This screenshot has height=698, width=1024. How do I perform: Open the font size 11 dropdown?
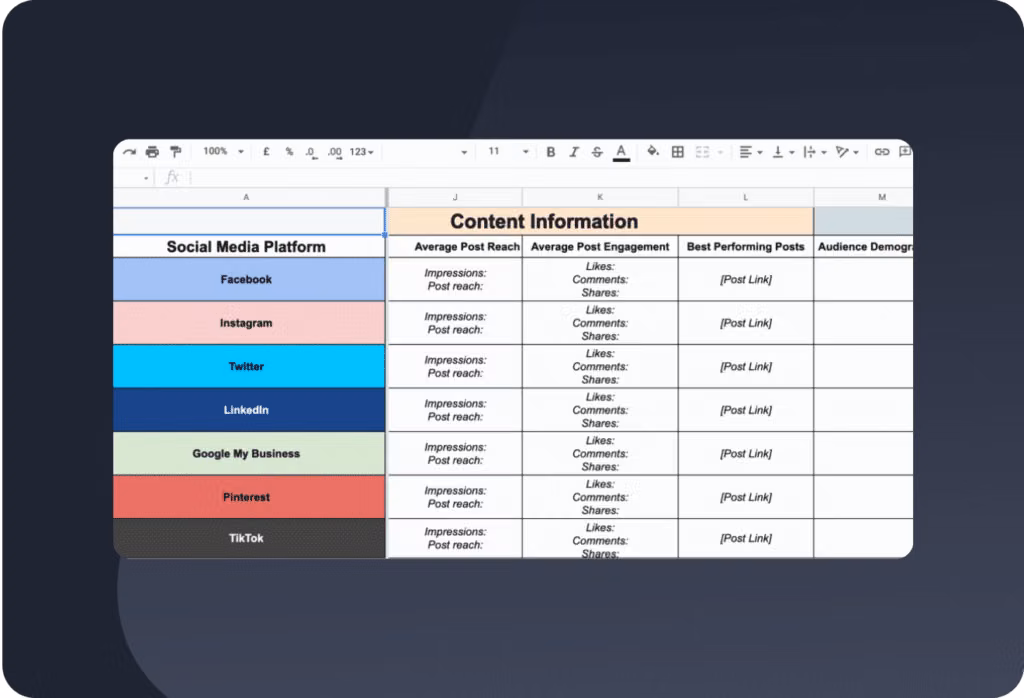pyautogui.click(x=508, y=152)
